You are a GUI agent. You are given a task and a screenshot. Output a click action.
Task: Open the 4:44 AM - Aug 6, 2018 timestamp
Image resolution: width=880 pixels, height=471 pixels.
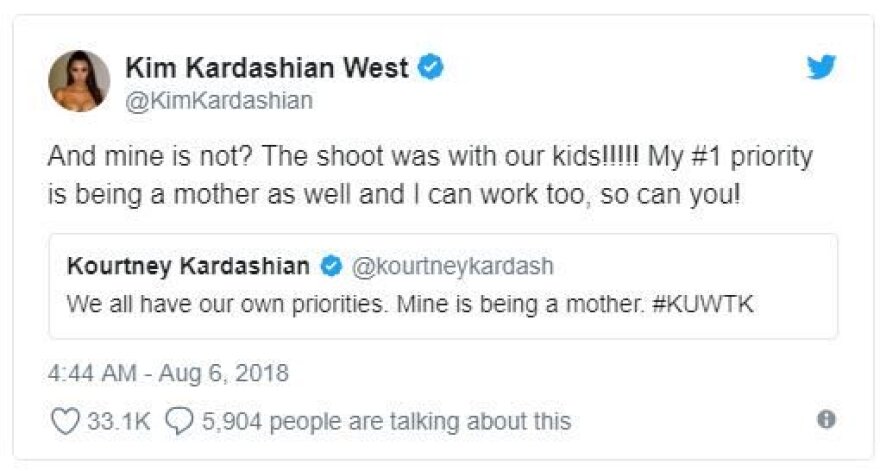pyautogui.click(x=168, y=374)
